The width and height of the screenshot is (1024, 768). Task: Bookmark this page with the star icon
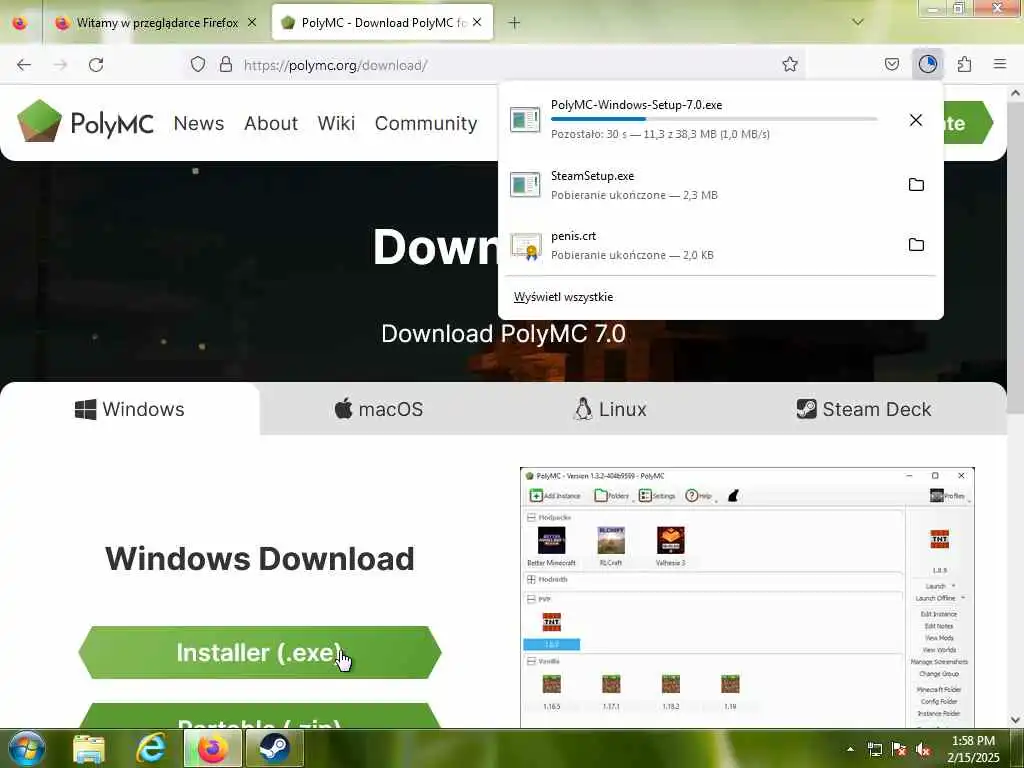tap(790, 64)
